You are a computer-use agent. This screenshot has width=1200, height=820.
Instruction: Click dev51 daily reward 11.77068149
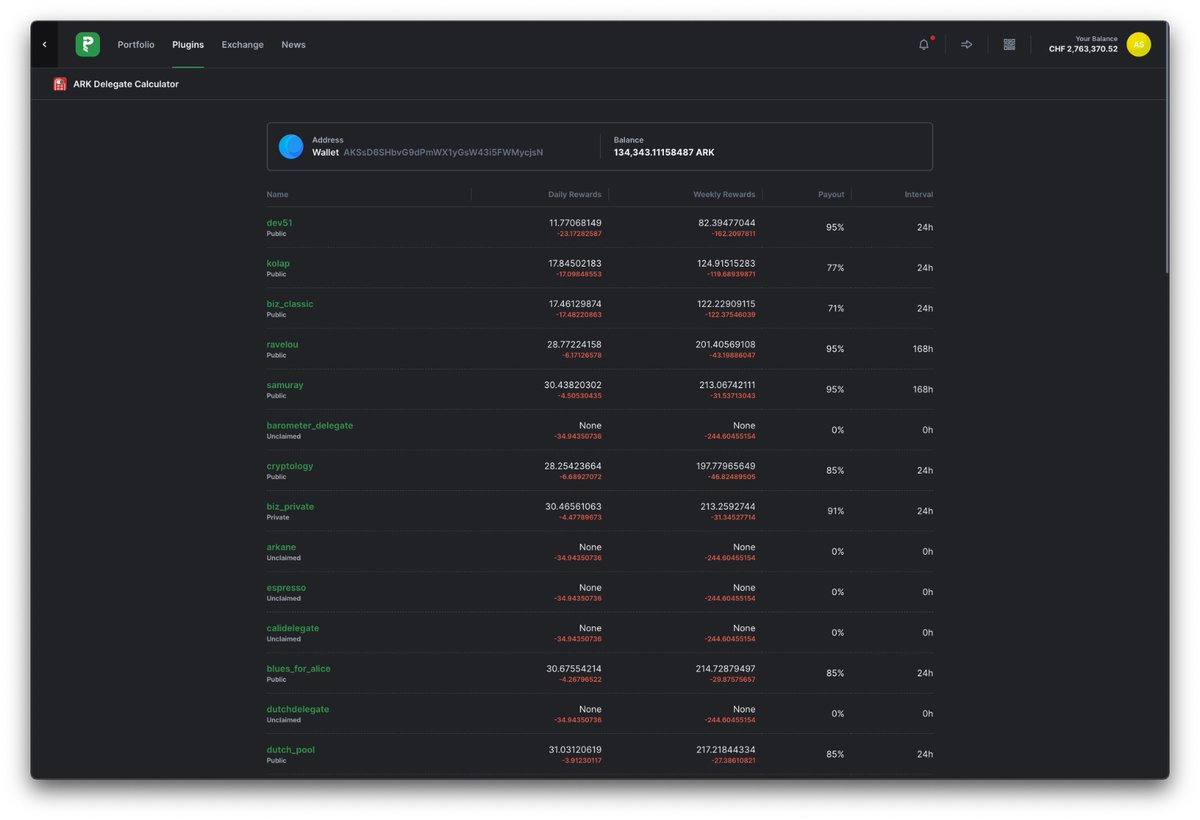[575, 223]
